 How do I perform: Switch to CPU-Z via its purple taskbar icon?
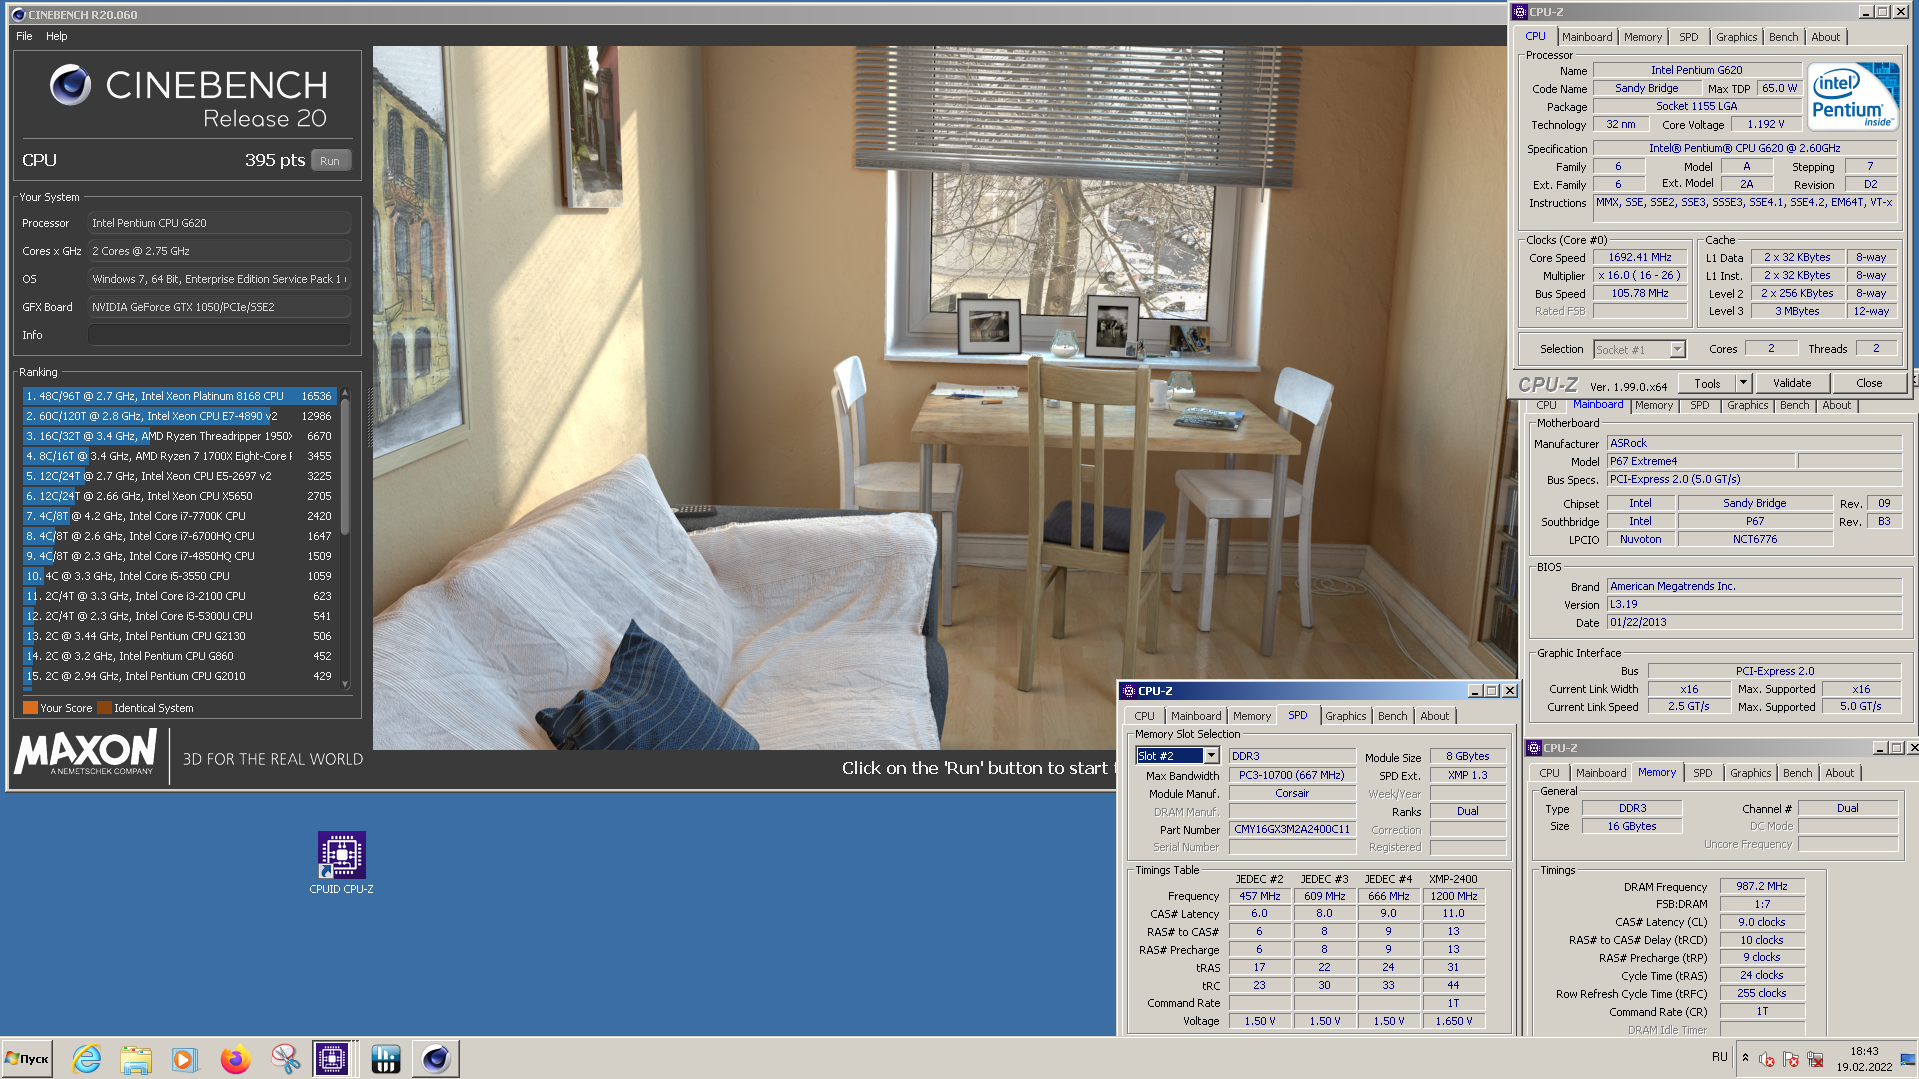pos(332,1058)
